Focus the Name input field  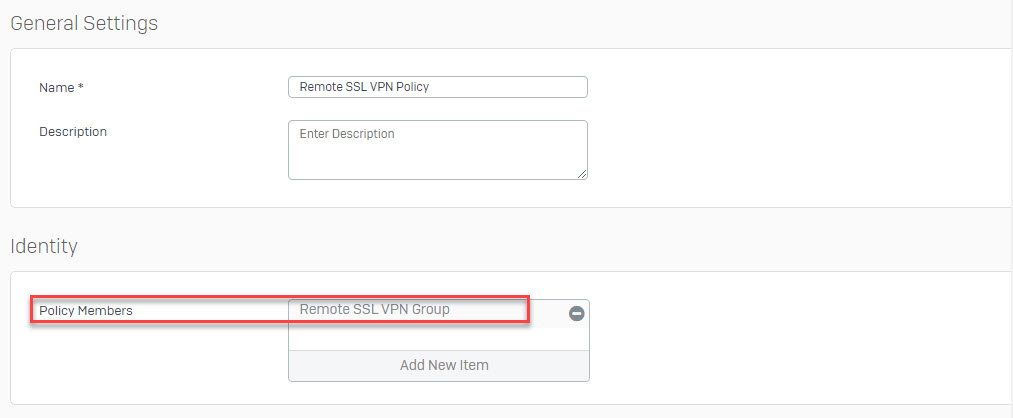(437, 87)
